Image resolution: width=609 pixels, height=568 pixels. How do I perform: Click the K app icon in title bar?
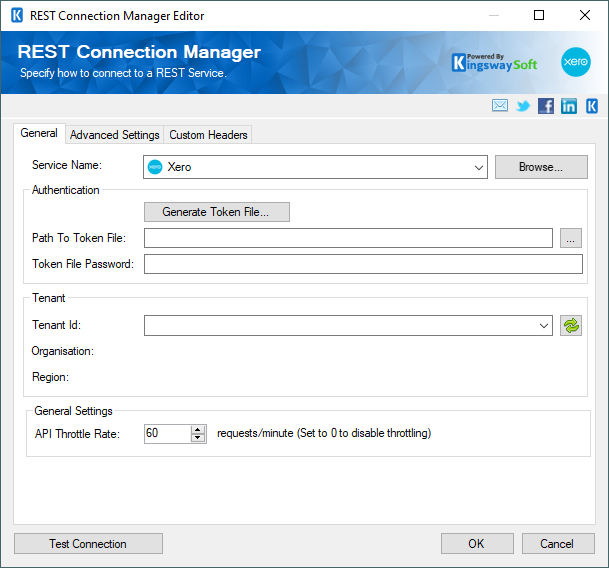[17, 16]
